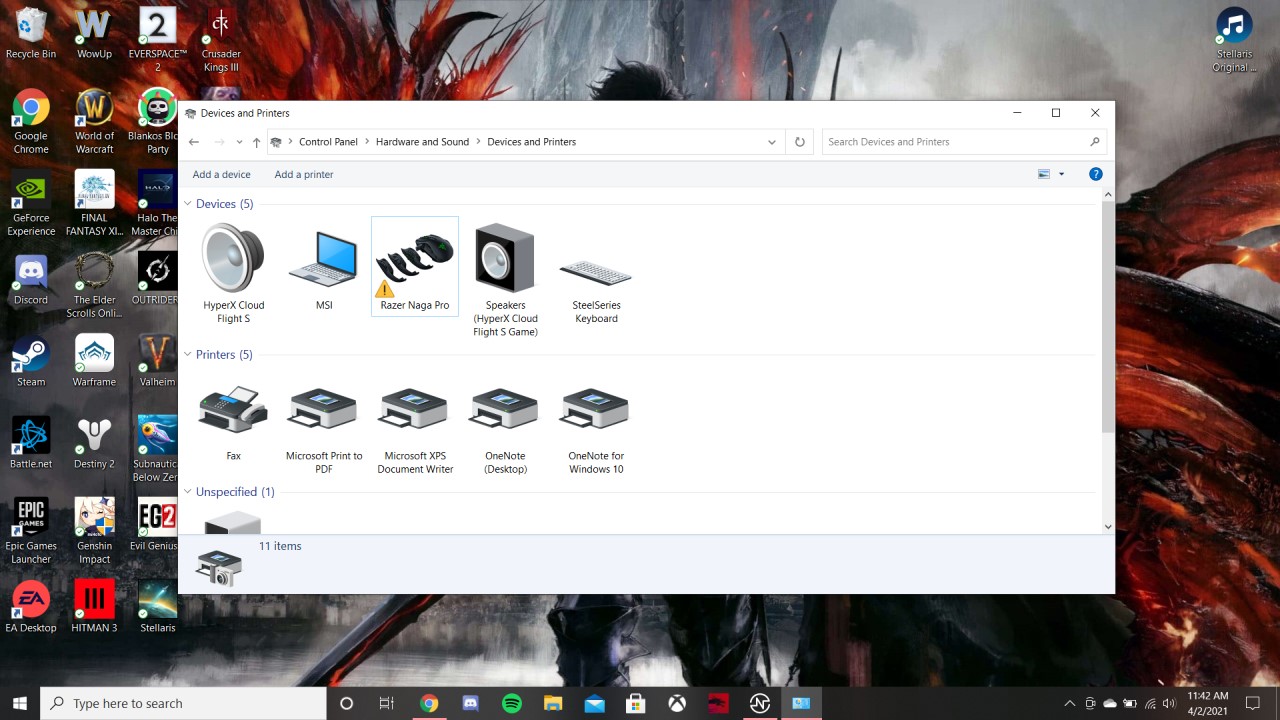Select the HyperX Cloud Flight S headset icon
The width and height of the screenshot is (1280, 720).
pyautogui.click(x=233, y=259)
